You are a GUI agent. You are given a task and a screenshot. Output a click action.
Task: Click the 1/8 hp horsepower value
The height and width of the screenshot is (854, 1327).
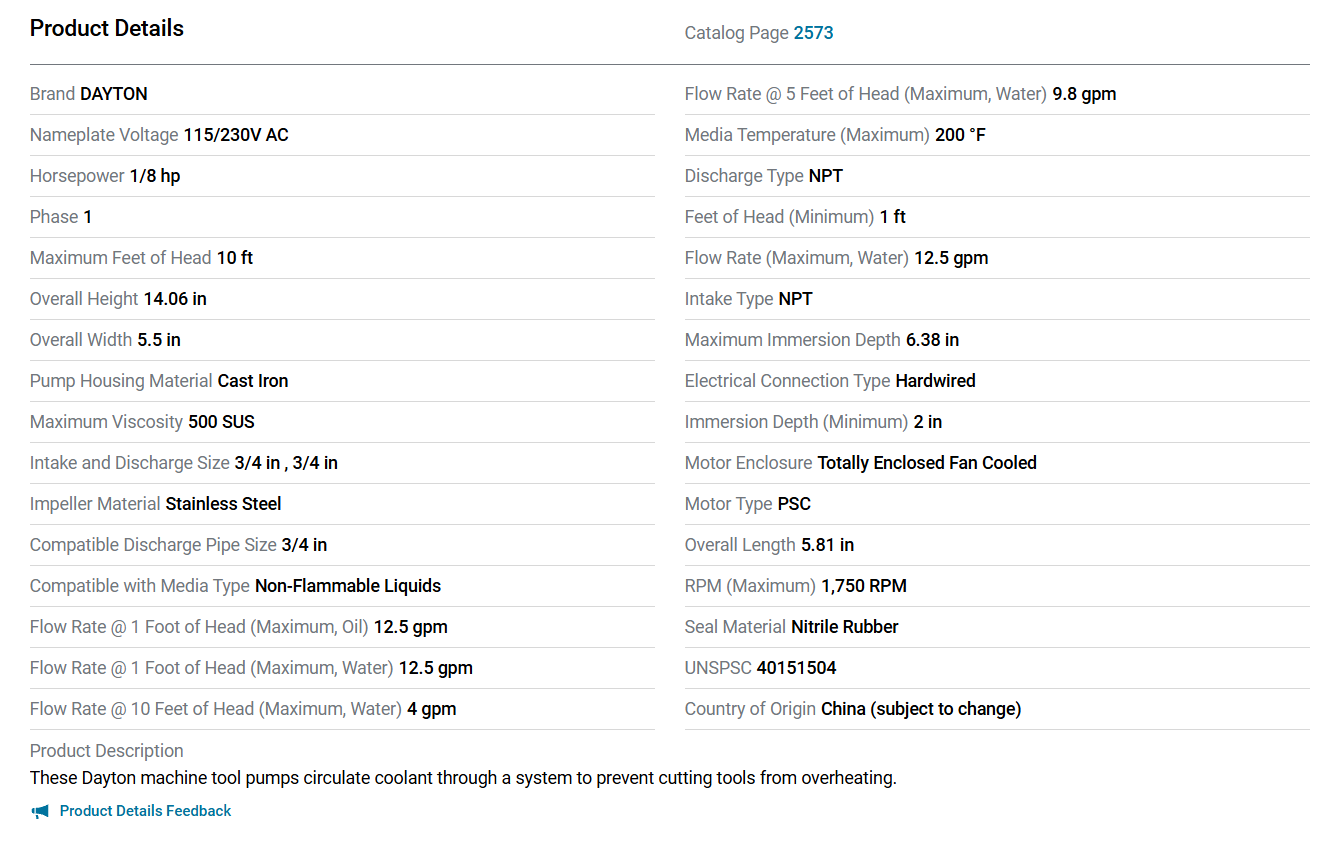pyautogui.click(x=155, y=176)
